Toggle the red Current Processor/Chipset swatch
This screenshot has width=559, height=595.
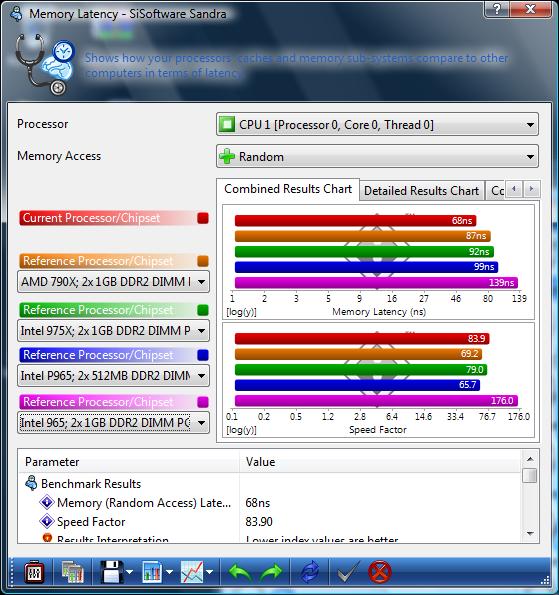(203, 218)
